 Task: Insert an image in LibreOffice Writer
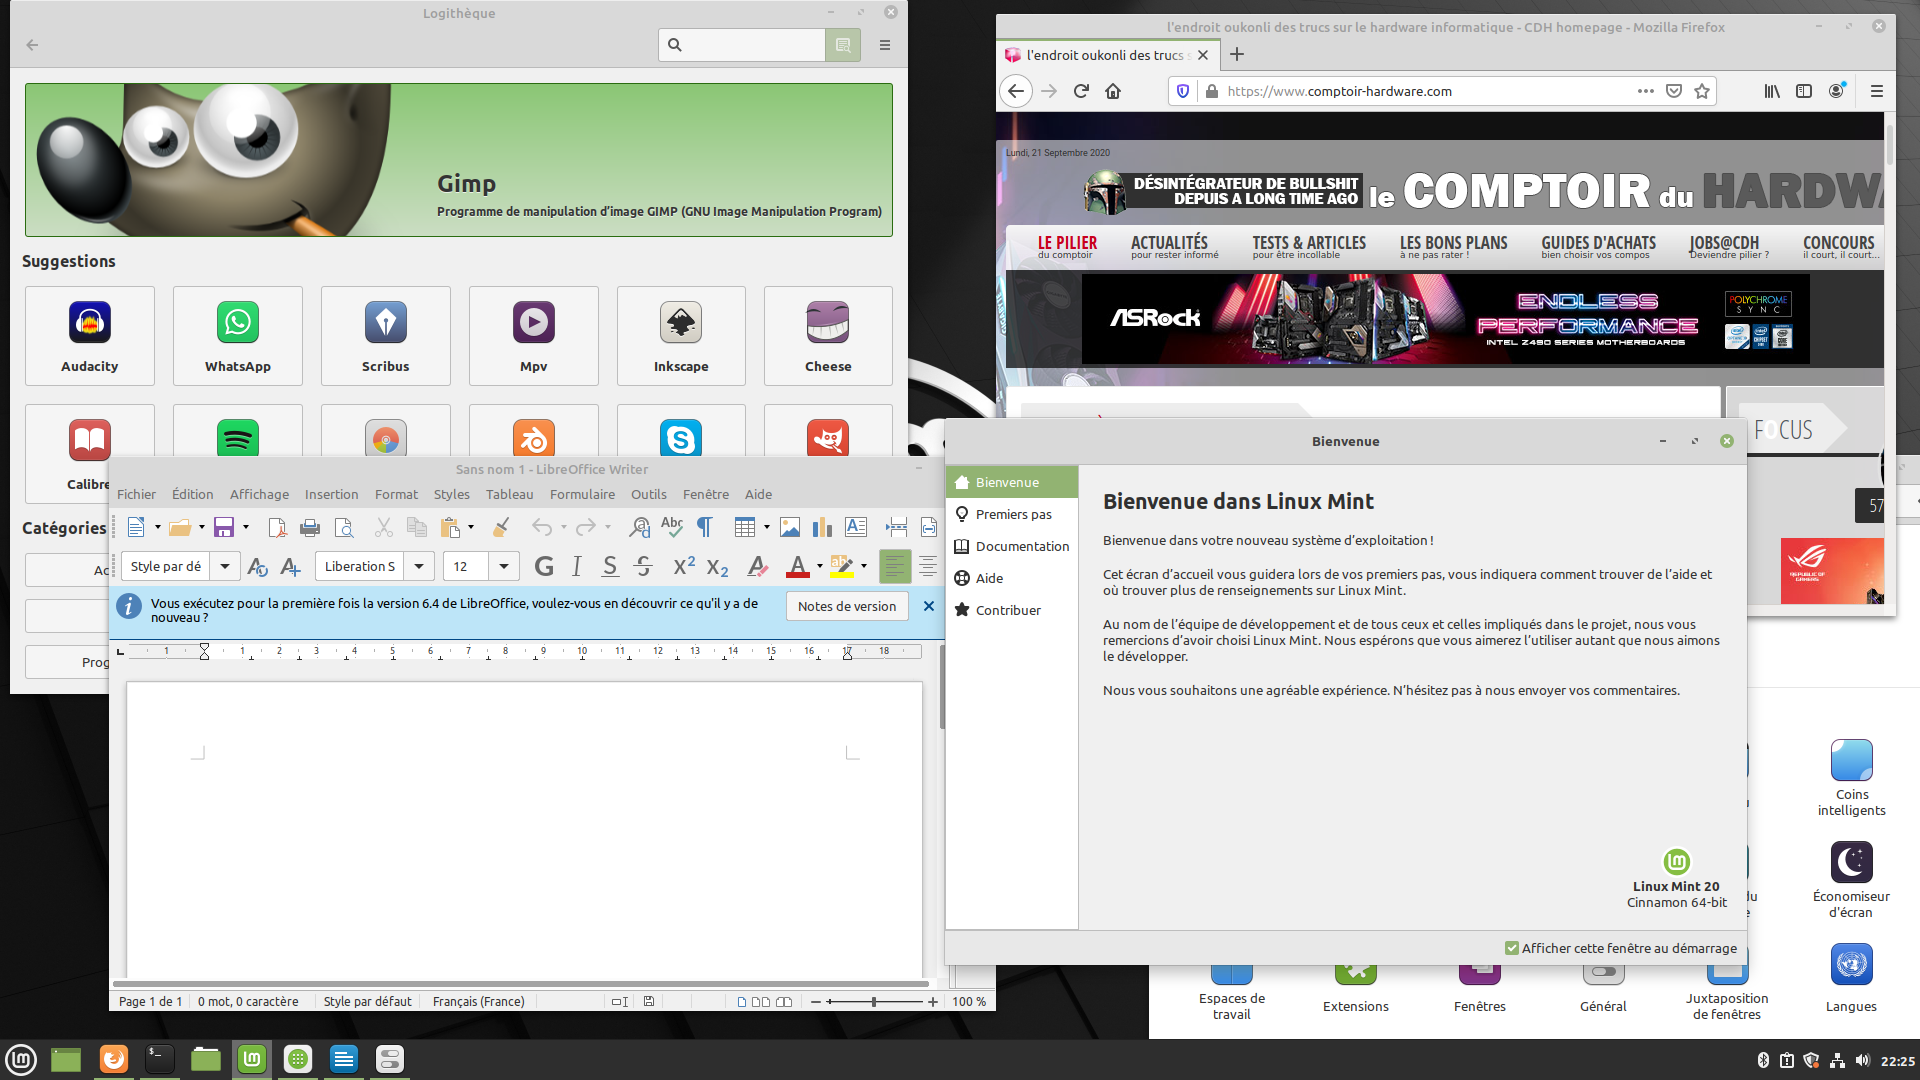pyautogui.click(x=791, y=527)
